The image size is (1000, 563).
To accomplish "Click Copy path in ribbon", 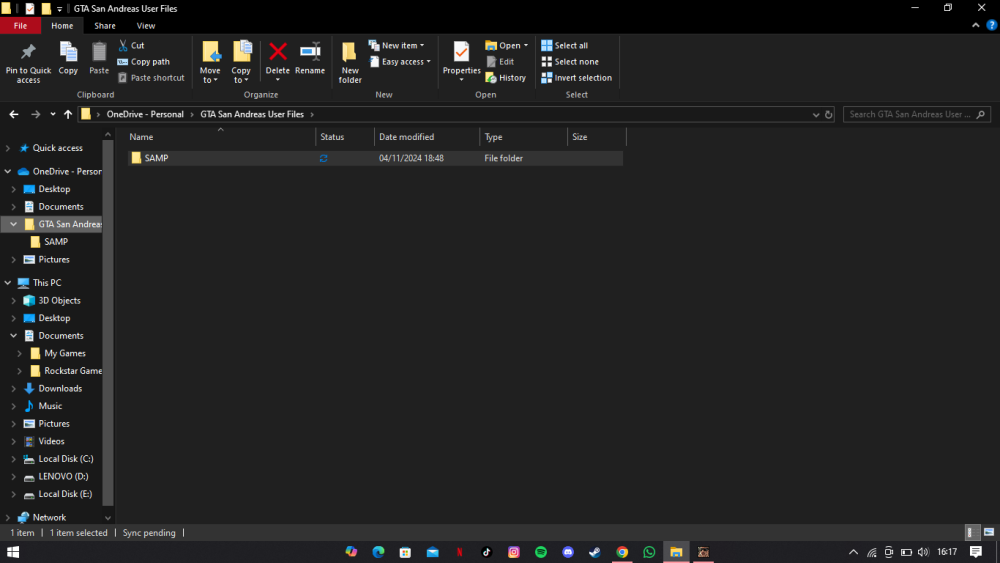I will pos(143,62).
